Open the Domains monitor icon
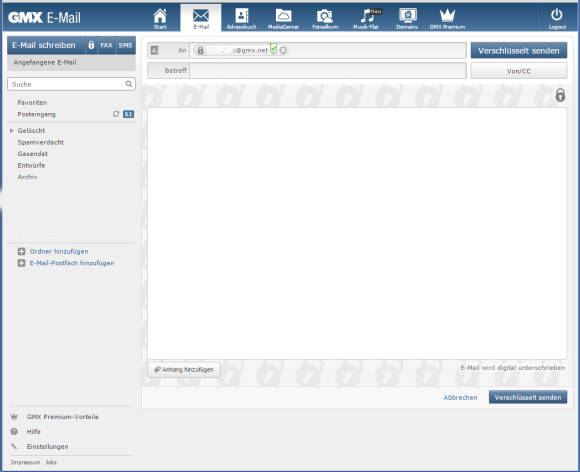Image resolution: width=580 pixels, height=472 pixels. [407, 16]
